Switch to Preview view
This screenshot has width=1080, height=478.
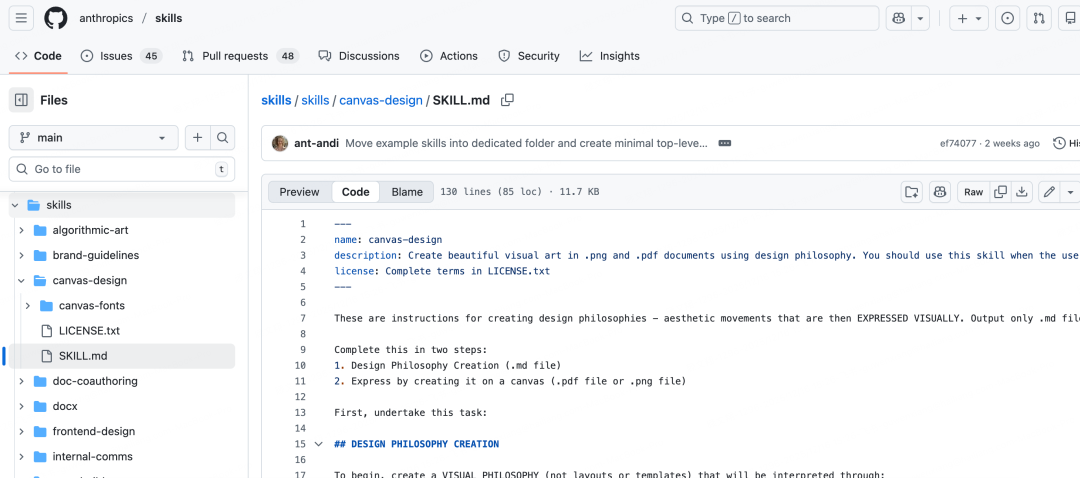click(300, 192)
